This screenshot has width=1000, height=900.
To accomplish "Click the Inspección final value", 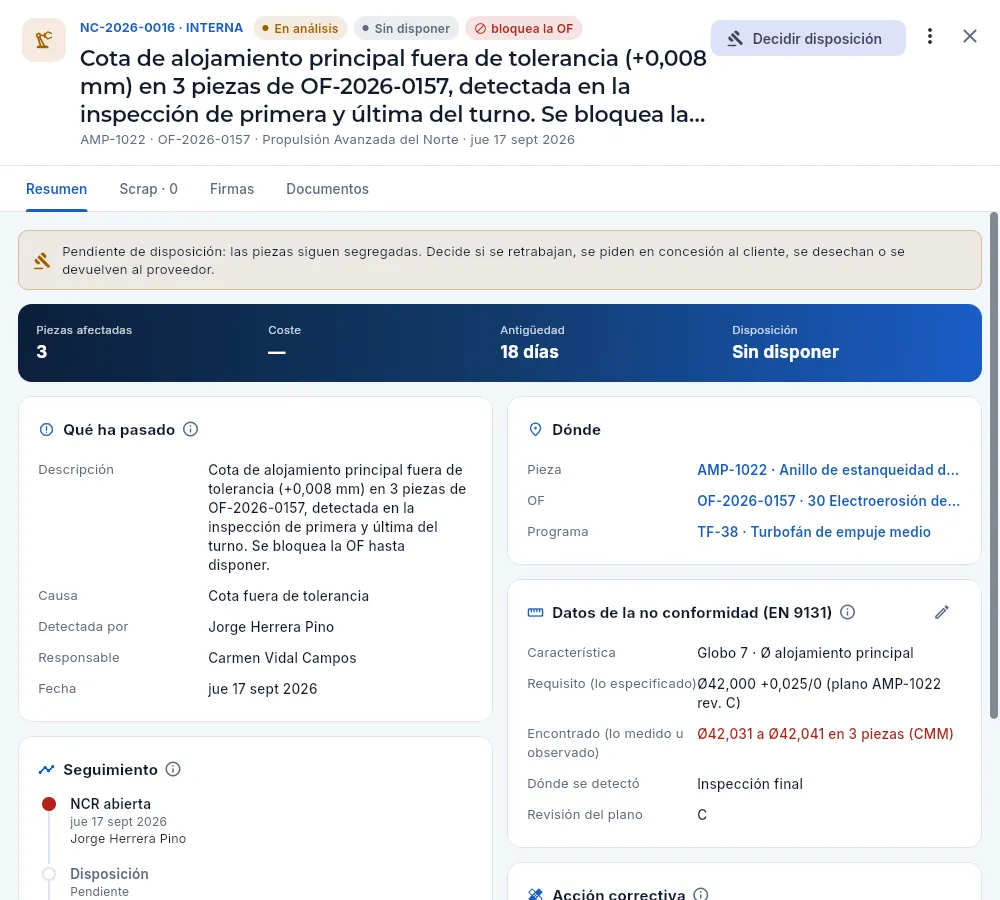I will 750,784.
